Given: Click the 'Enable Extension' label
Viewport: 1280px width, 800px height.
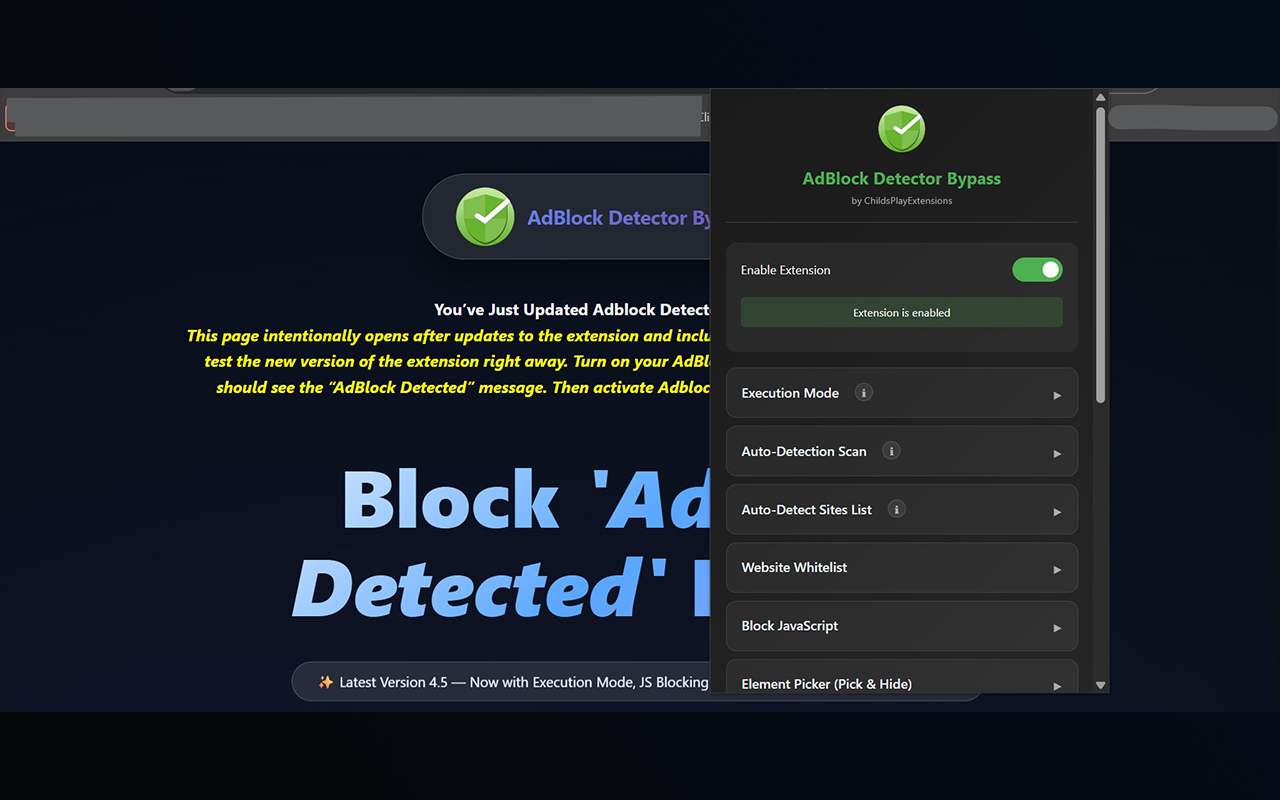Looking at the screenshot, I should point(785,270).
